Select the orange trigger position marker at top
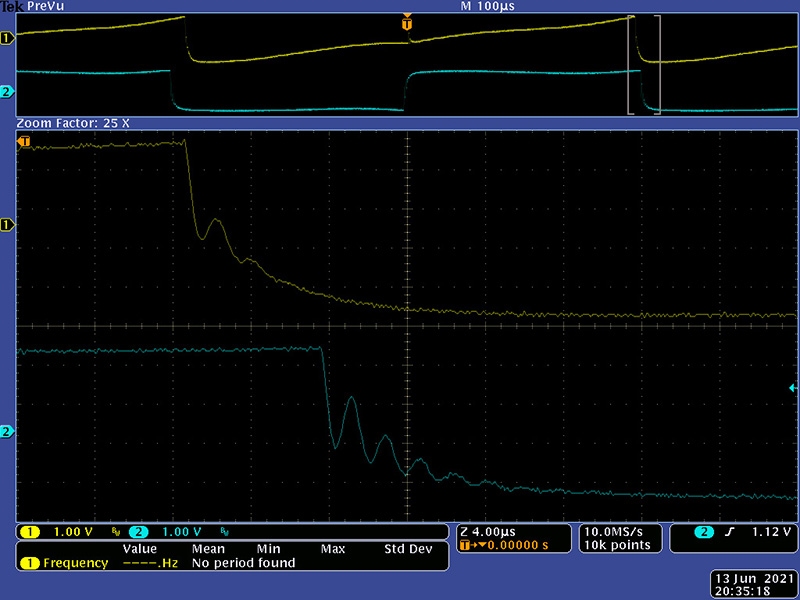This screenshot has width=800, height=600. coord(406,22)
